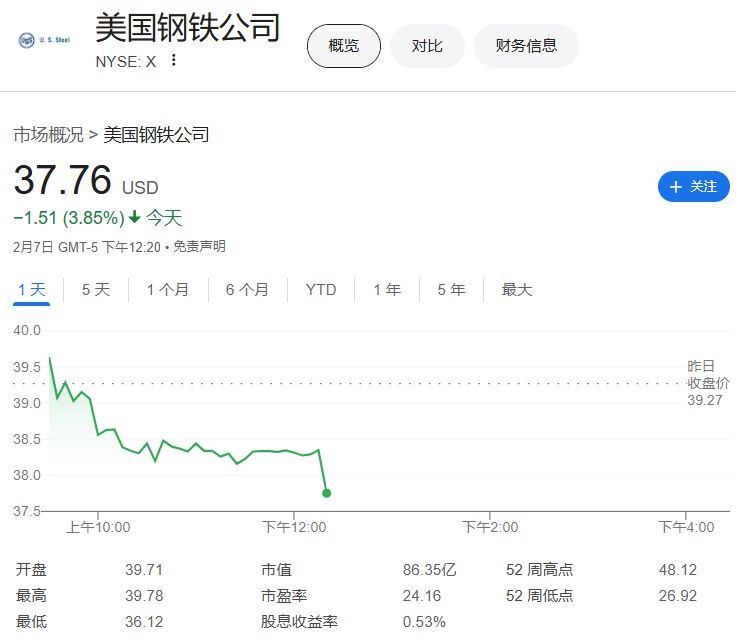Select the 概览 overview tab
Screen dimensions: 736x643
point(344,46)
